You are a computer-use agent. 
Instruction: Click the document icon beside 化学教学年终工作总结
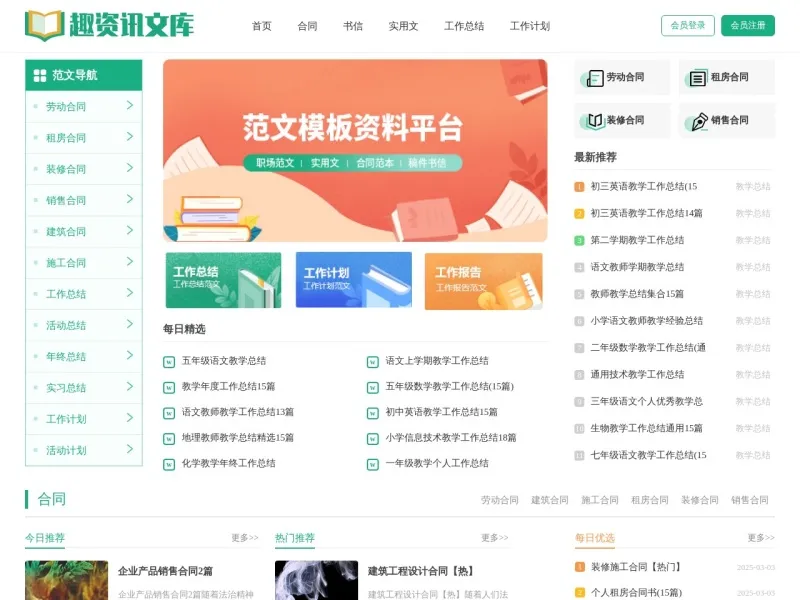(169, 464)
